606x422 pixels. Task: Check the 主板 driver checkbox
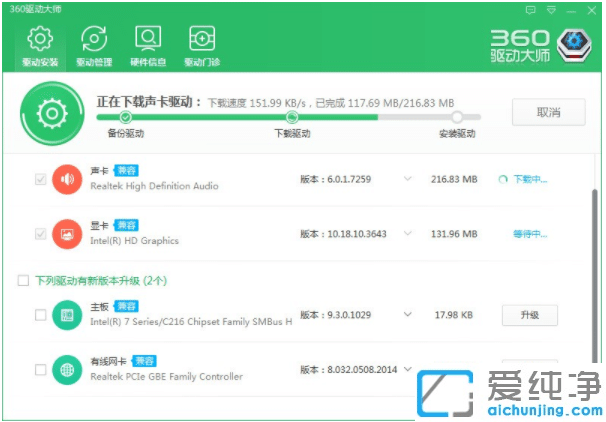(40, 315)
